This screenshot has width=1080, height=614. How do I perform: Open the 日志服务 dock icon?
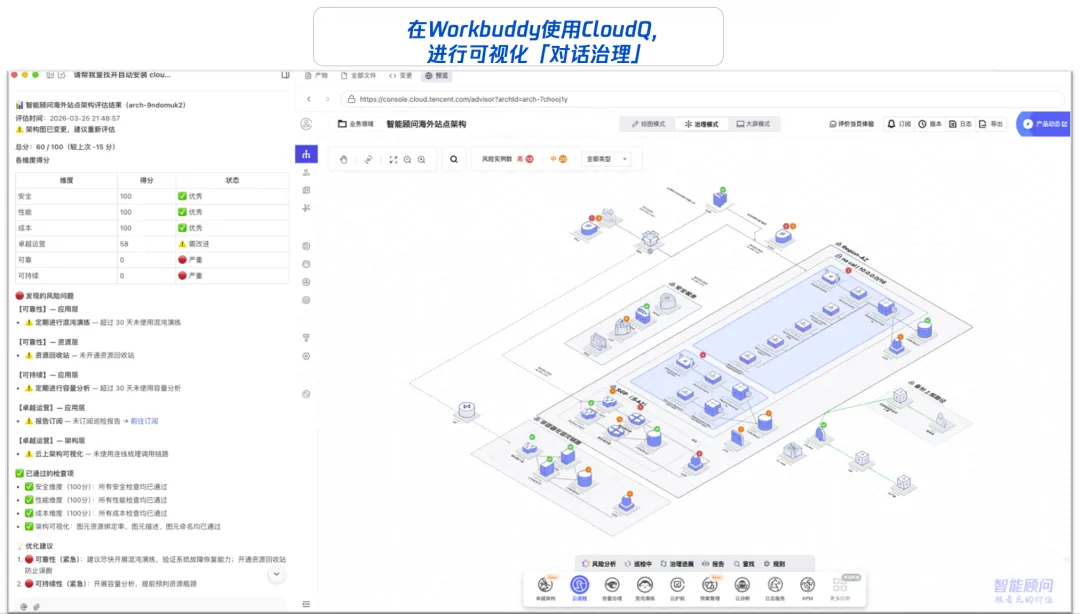point(775,588)
